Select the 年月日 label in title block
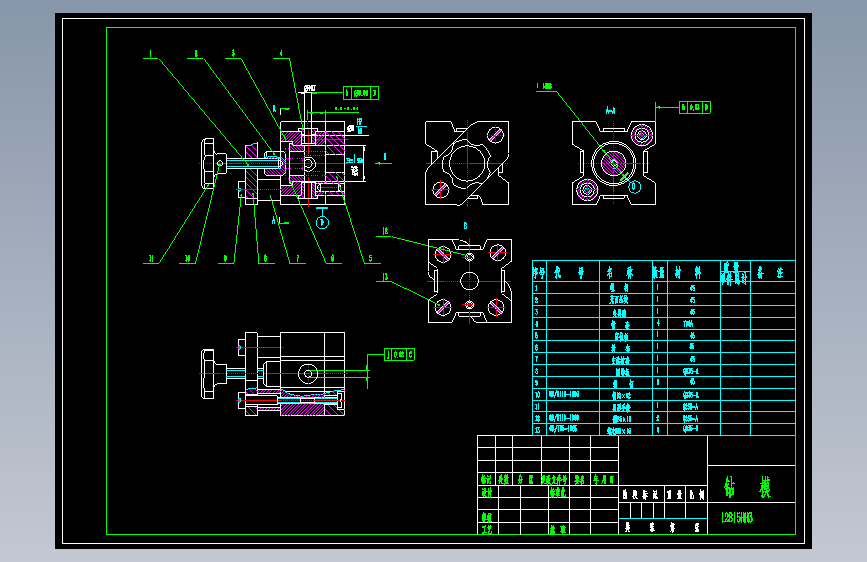The width and height of the screenshot is (867, 562). pyautogui.click(x=603, y=480)
